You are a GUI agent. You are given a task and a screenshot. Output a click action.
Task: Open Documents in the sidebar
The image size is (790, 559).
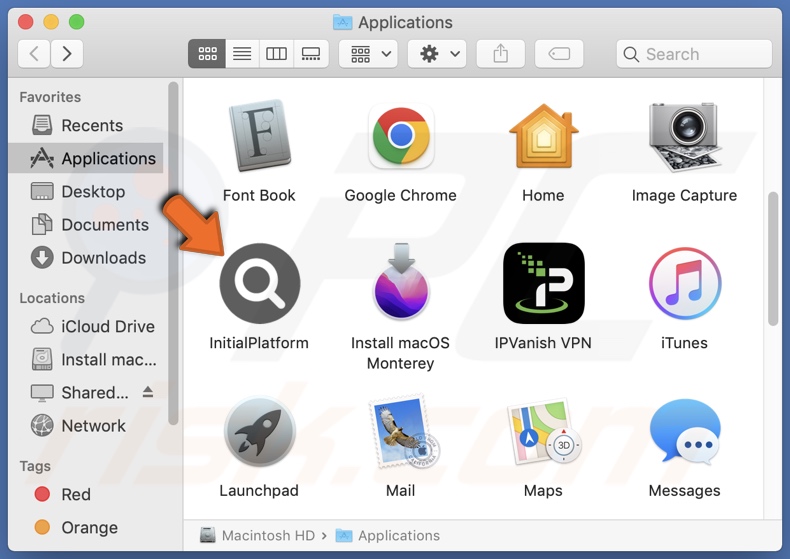86,225
